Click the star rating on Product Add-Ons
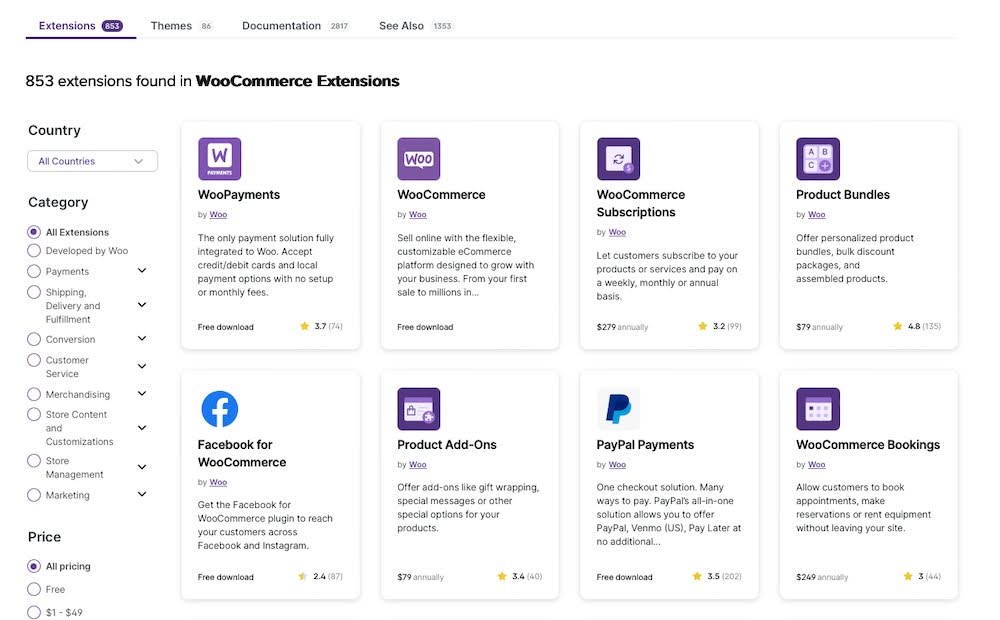The width and height of the screenshot is (1000, 620). 520,576
